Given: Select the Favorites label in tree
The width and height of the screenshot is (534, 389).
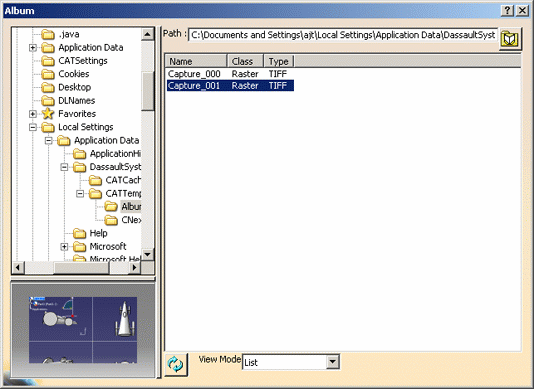Looking at the screenshot, I should 77,113.
